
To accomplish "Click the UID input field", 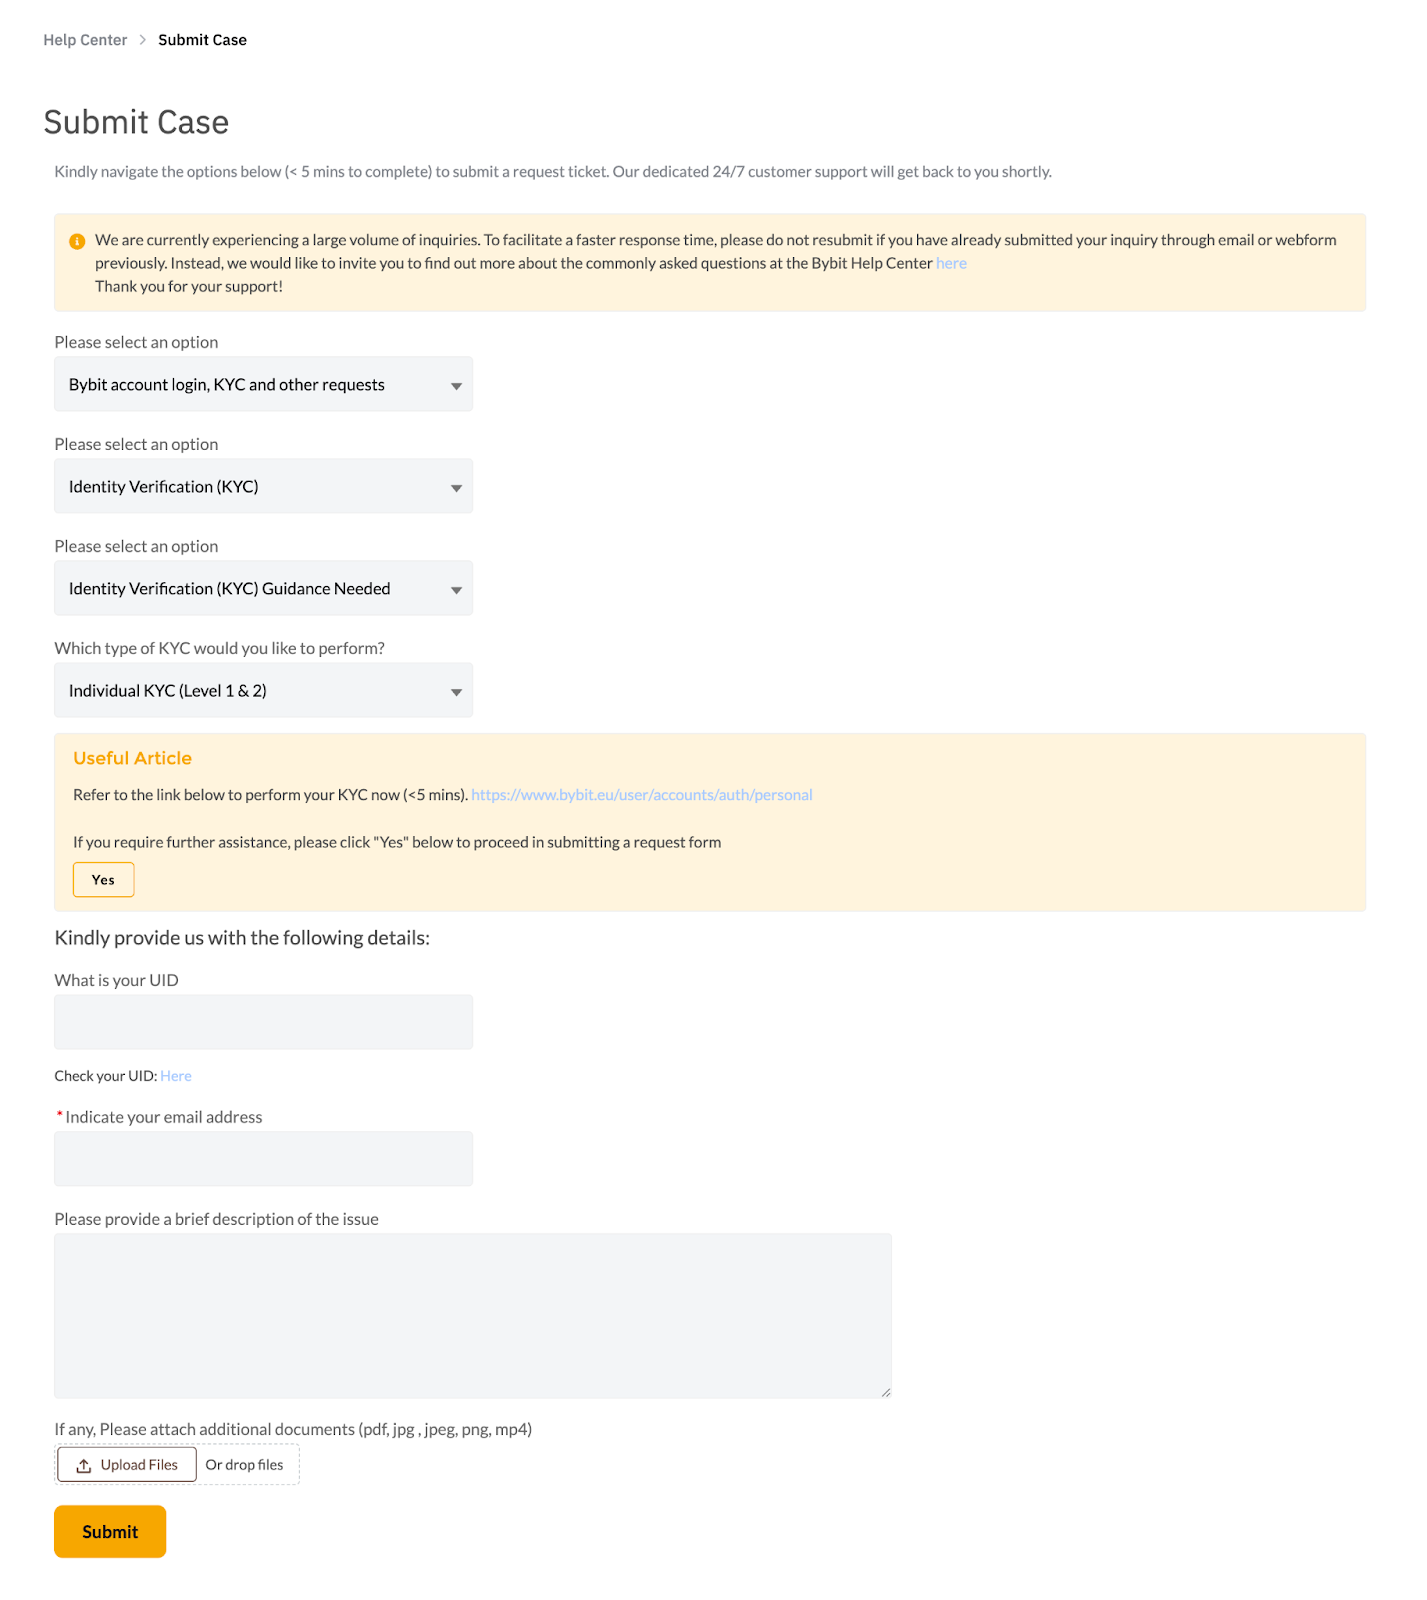I will coord(263,1022).
